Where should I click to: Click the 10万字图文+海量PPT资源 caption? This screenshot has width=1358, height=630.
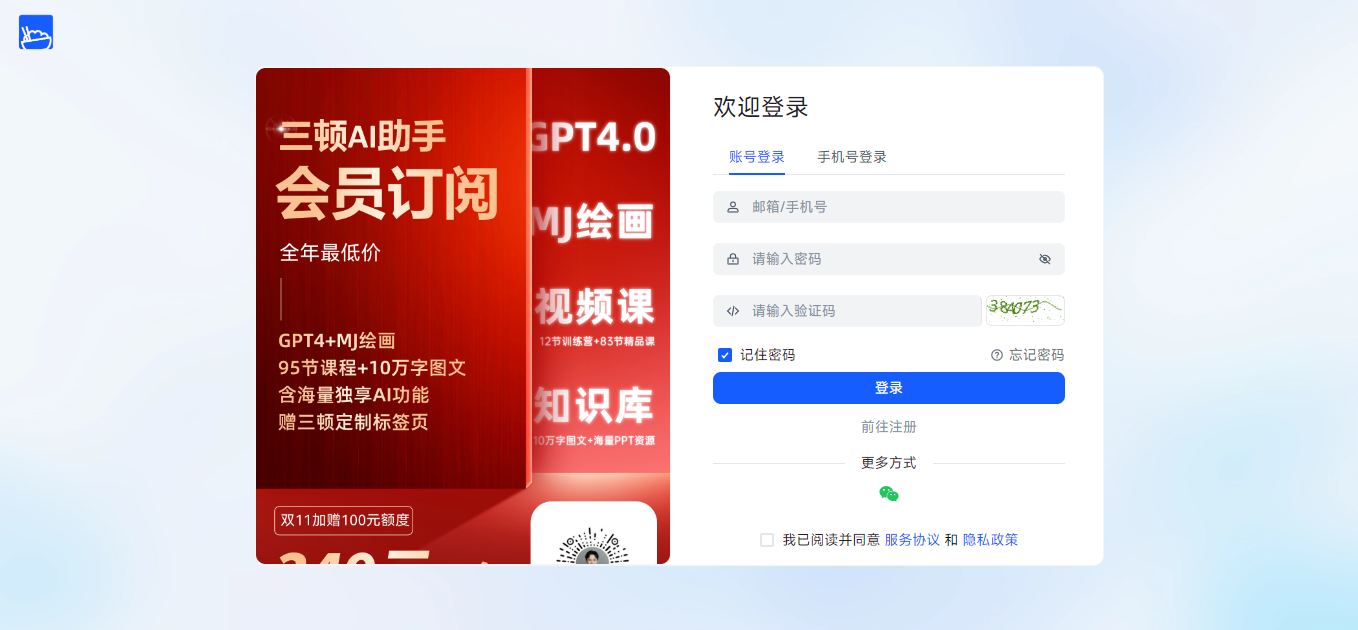[594, 440]
